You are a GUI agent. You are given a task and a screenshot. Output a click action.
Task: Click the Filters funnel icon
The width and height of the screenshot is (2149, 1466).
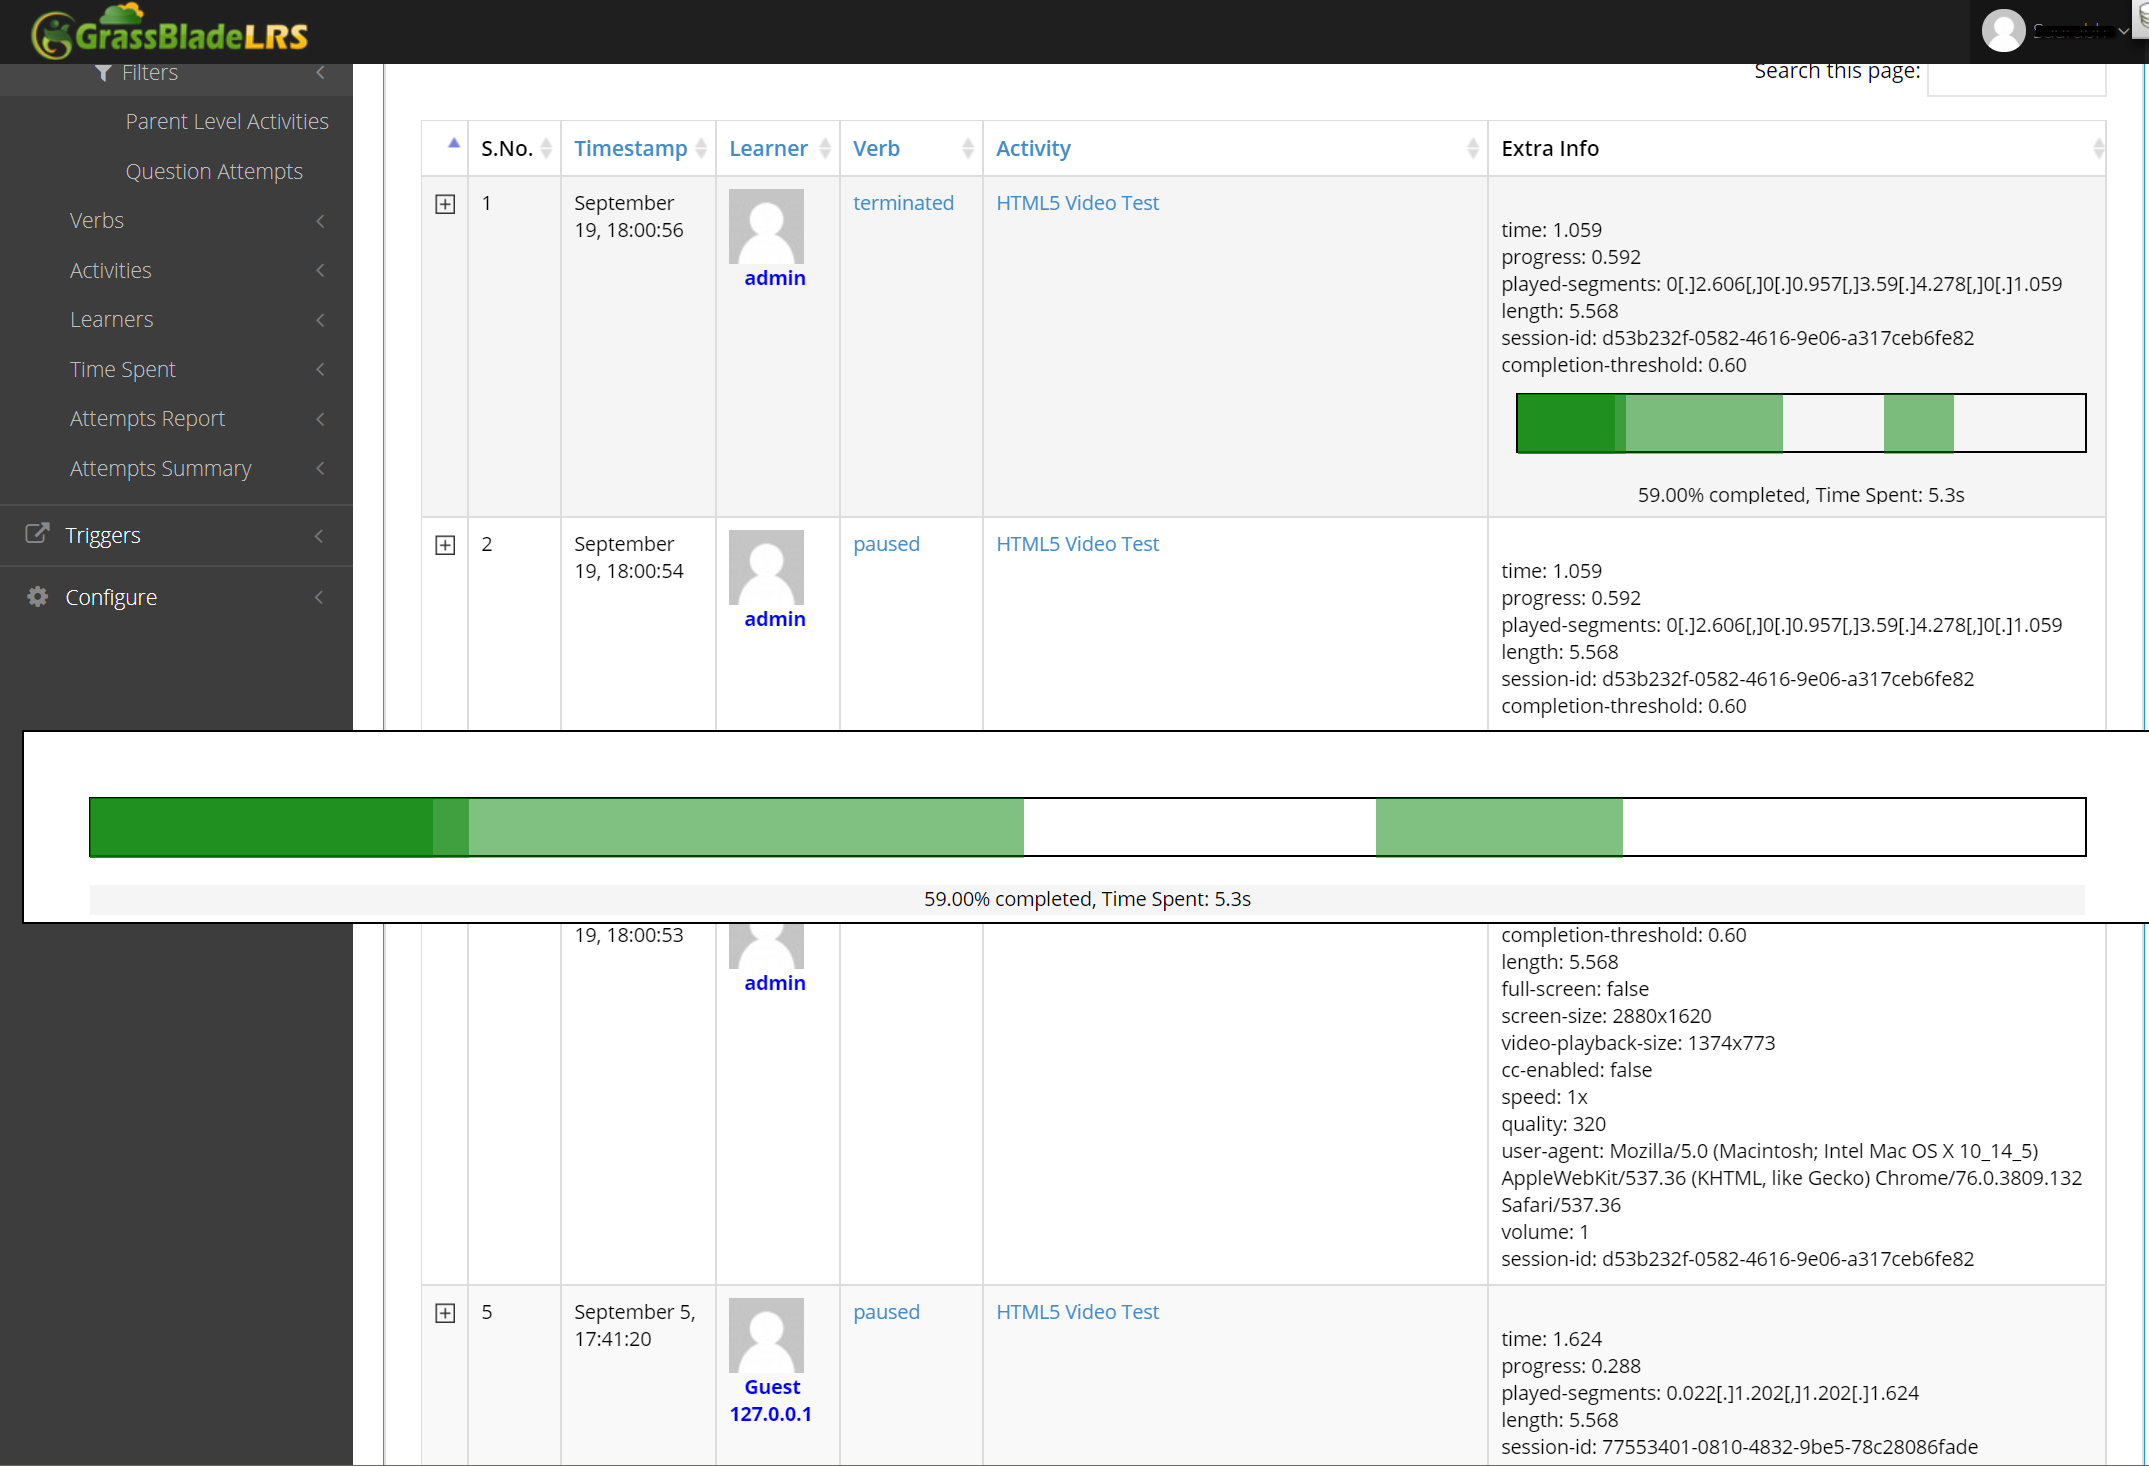pos(102,73)
